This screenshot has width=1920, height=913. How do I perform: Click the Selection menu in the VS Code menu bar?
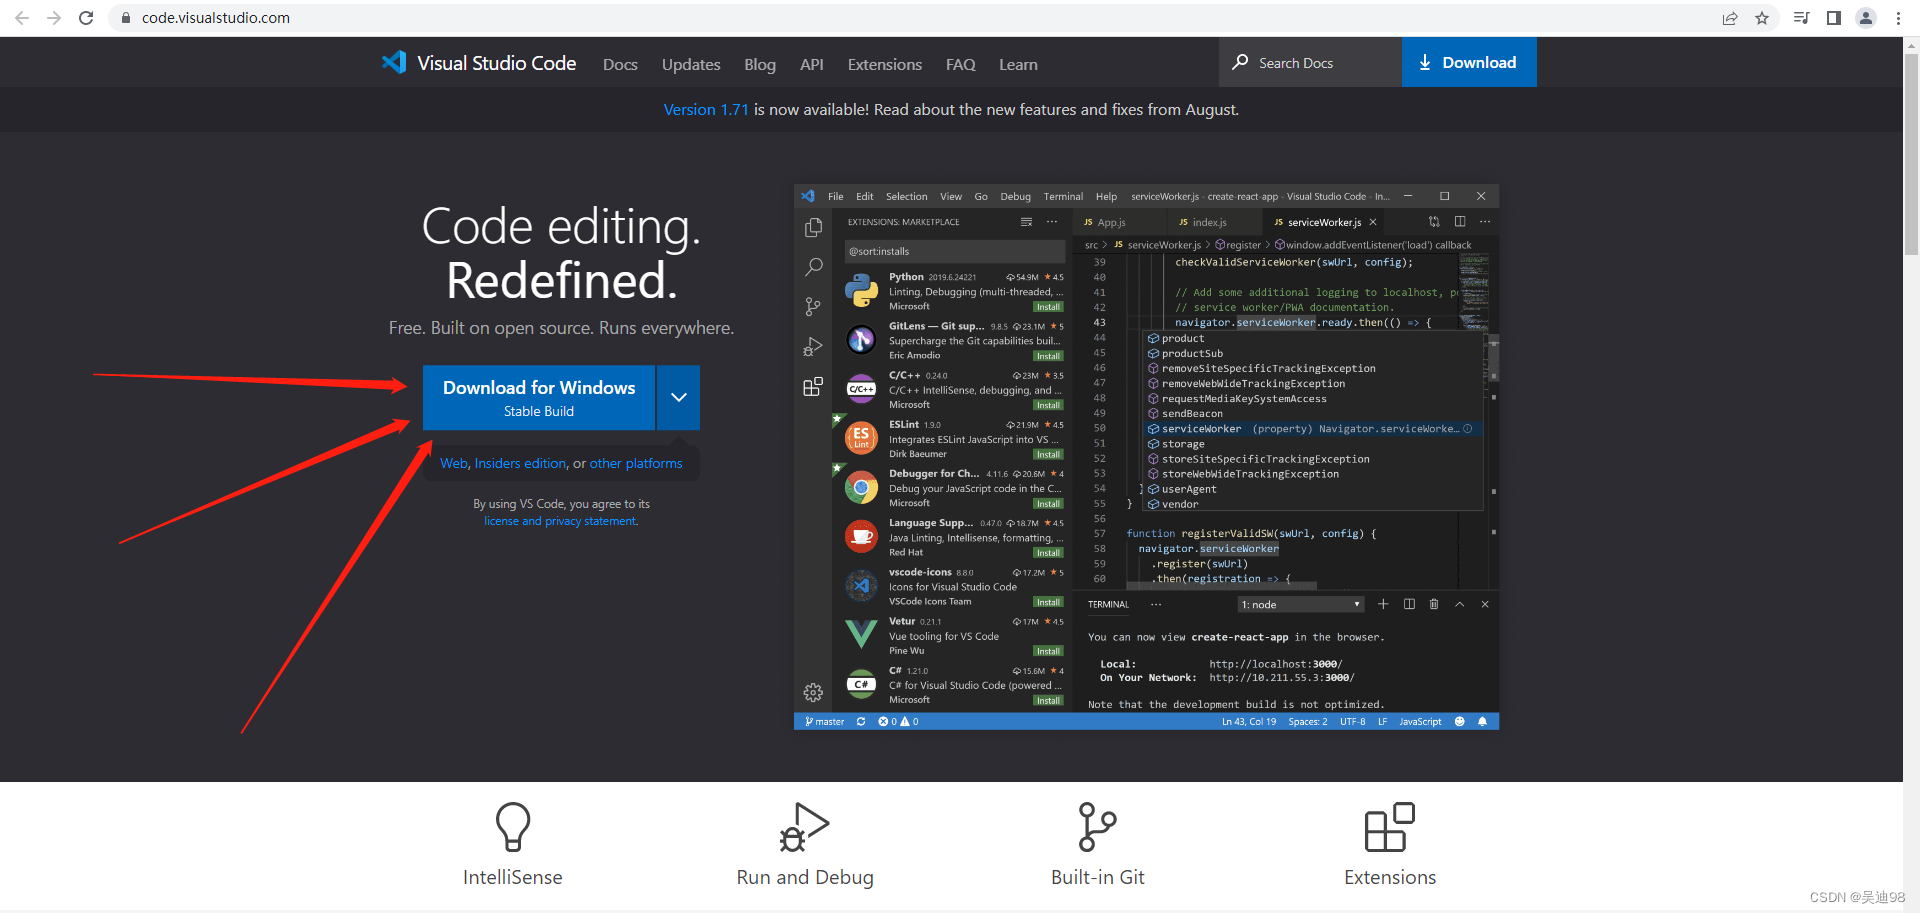pos(906,196)
